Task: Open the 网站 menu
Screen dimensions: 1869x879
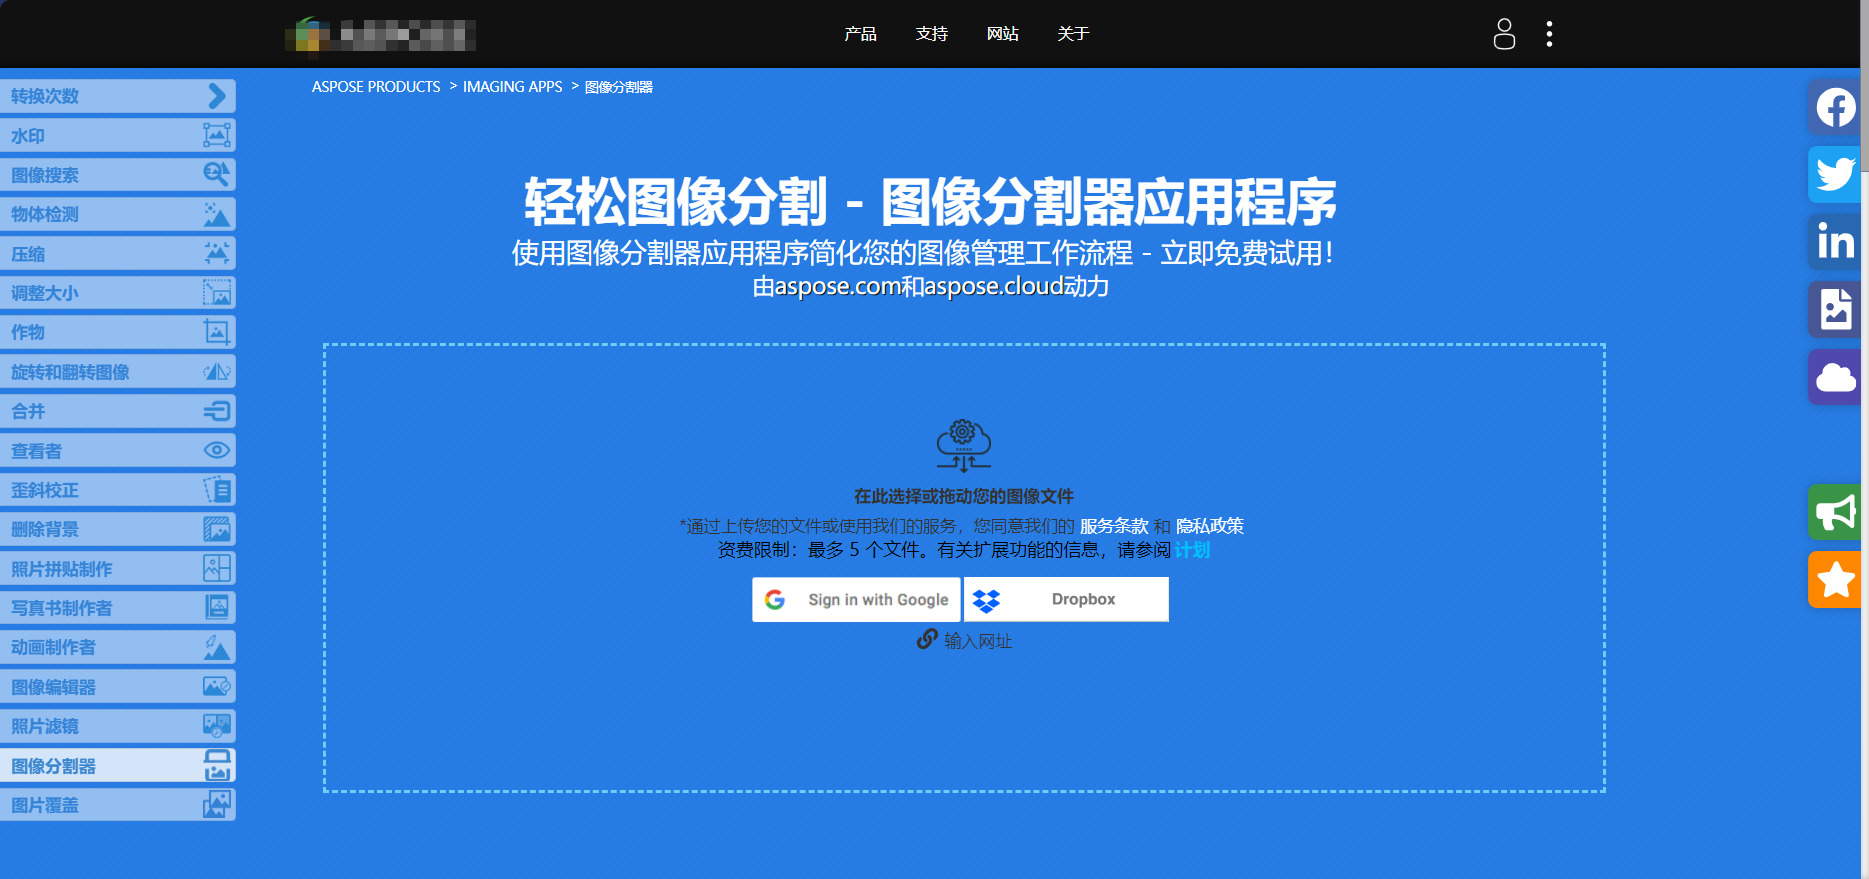Action: pyautogui.click(x=1003, y=34)
